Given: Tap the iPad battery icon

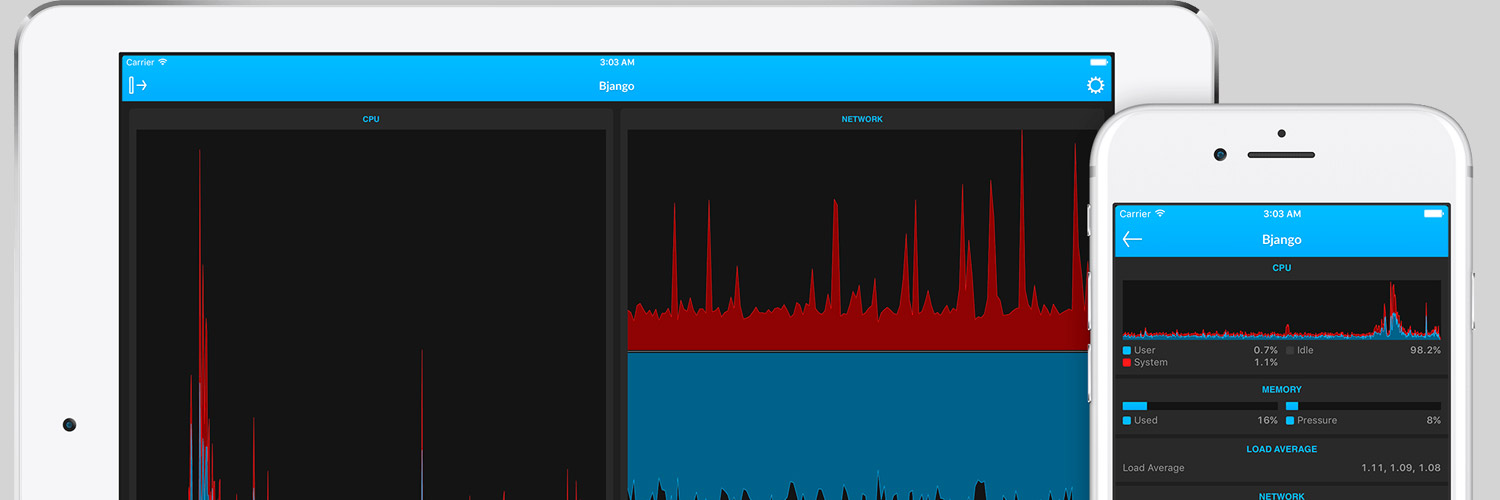Looking at the screenshot, I should [x=1098, y=62].
